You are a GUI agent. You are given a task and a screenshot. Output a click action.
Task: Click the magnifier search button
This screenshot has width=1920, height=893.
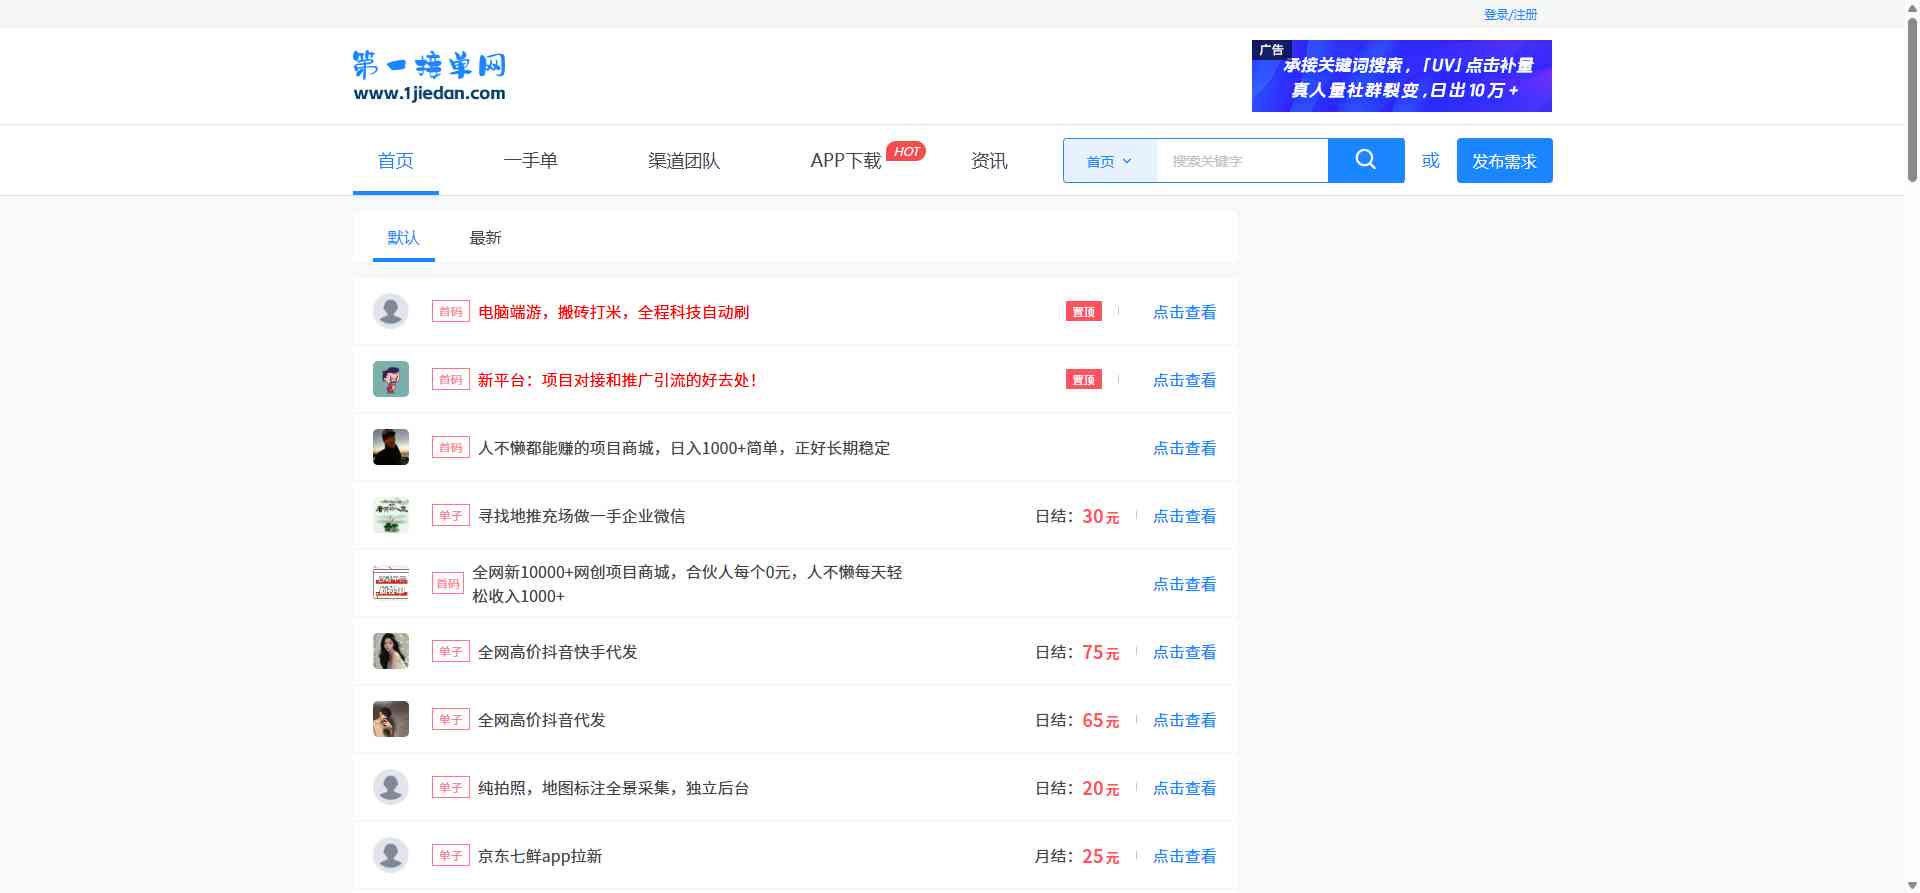(1365, 160)
